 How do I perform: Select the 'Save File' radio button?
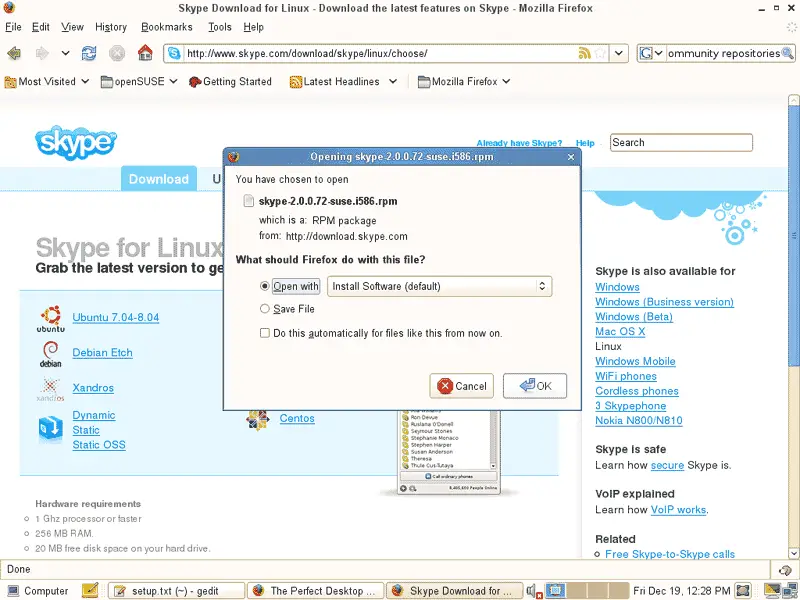pyautogui.click(x=264, y=309)
